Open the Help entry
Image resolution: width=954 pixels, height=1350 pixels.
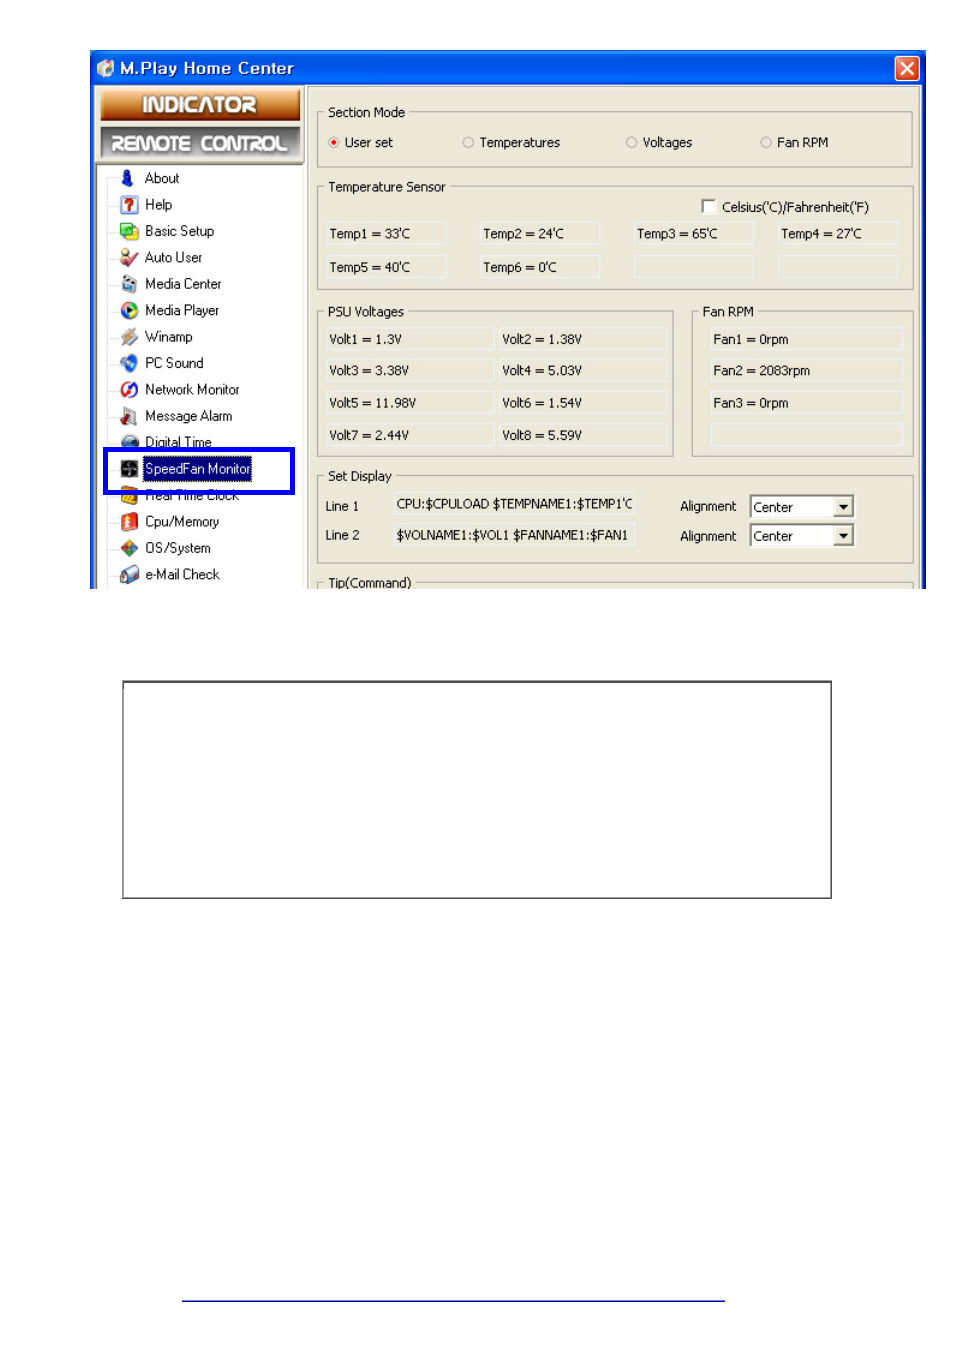pos(158,205)
